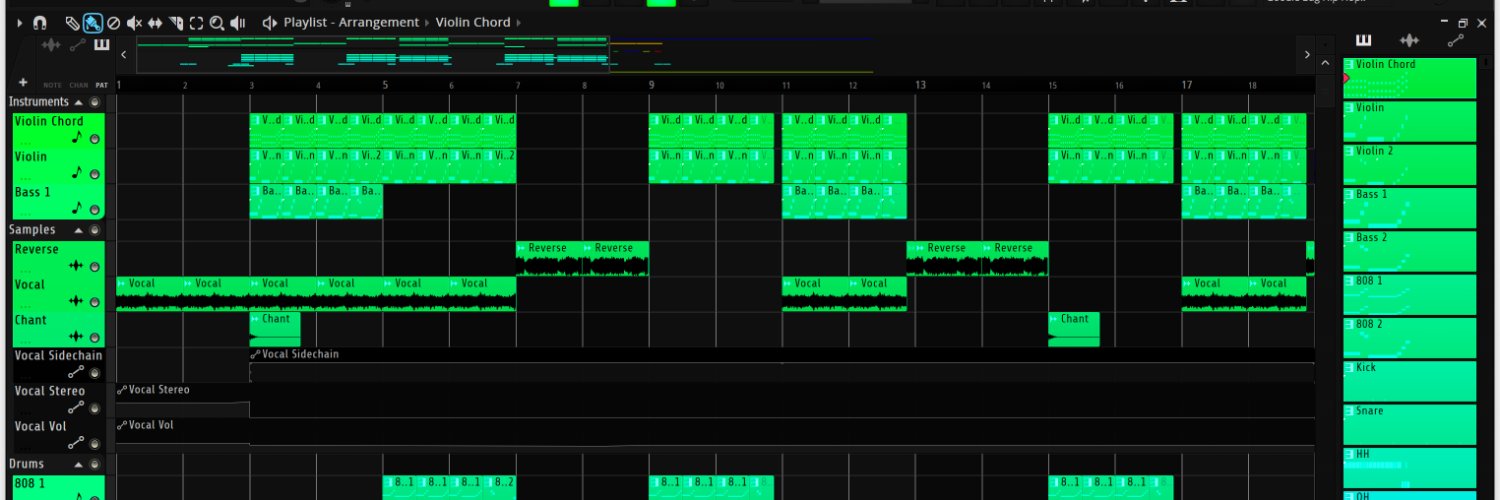1500x500 pixels.
Task: Mute the Vocal Stereo track
Action: [95, 408]
